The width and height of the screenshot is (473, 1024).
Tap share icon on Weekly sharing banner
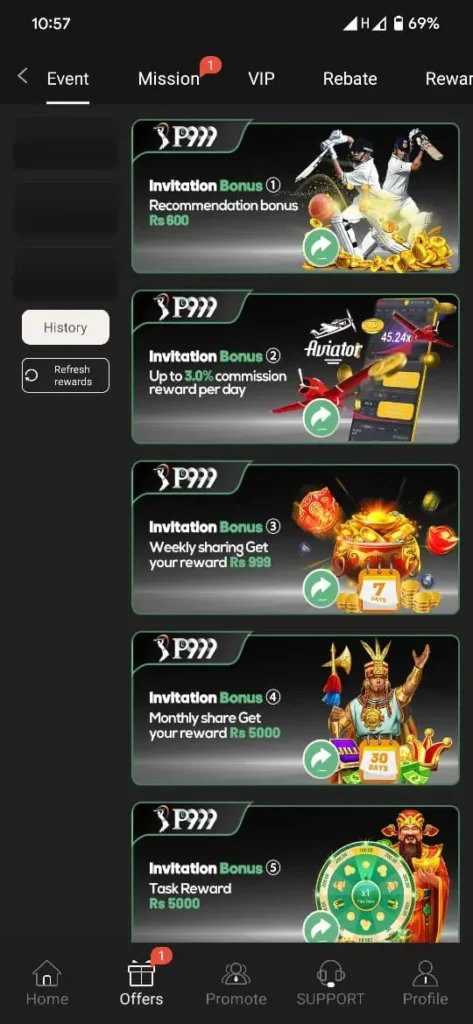coord(321,588)
